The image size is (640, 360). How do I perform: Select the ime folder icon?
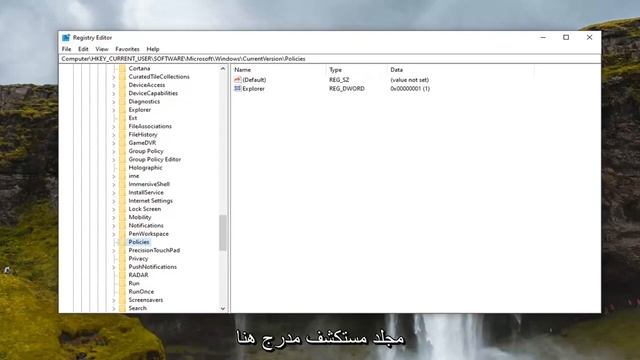[122, 176]
